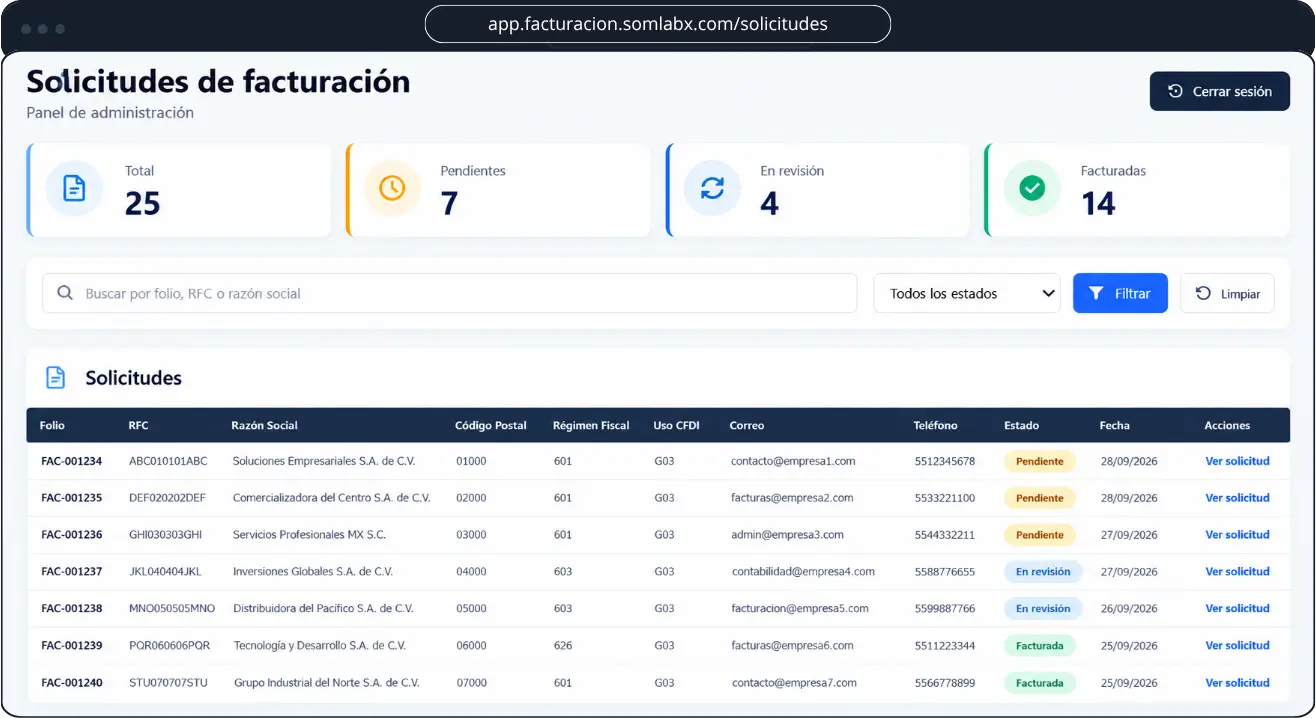This screenshot has height=718, width=1316.
Task: Open Ver solicitud for FAC-001234
Action: click(1237, 461)
